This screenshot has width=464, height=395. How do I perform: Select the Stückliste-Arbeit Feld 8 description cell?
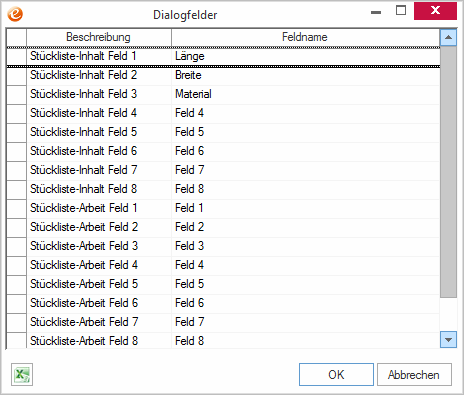click(99, 341)
